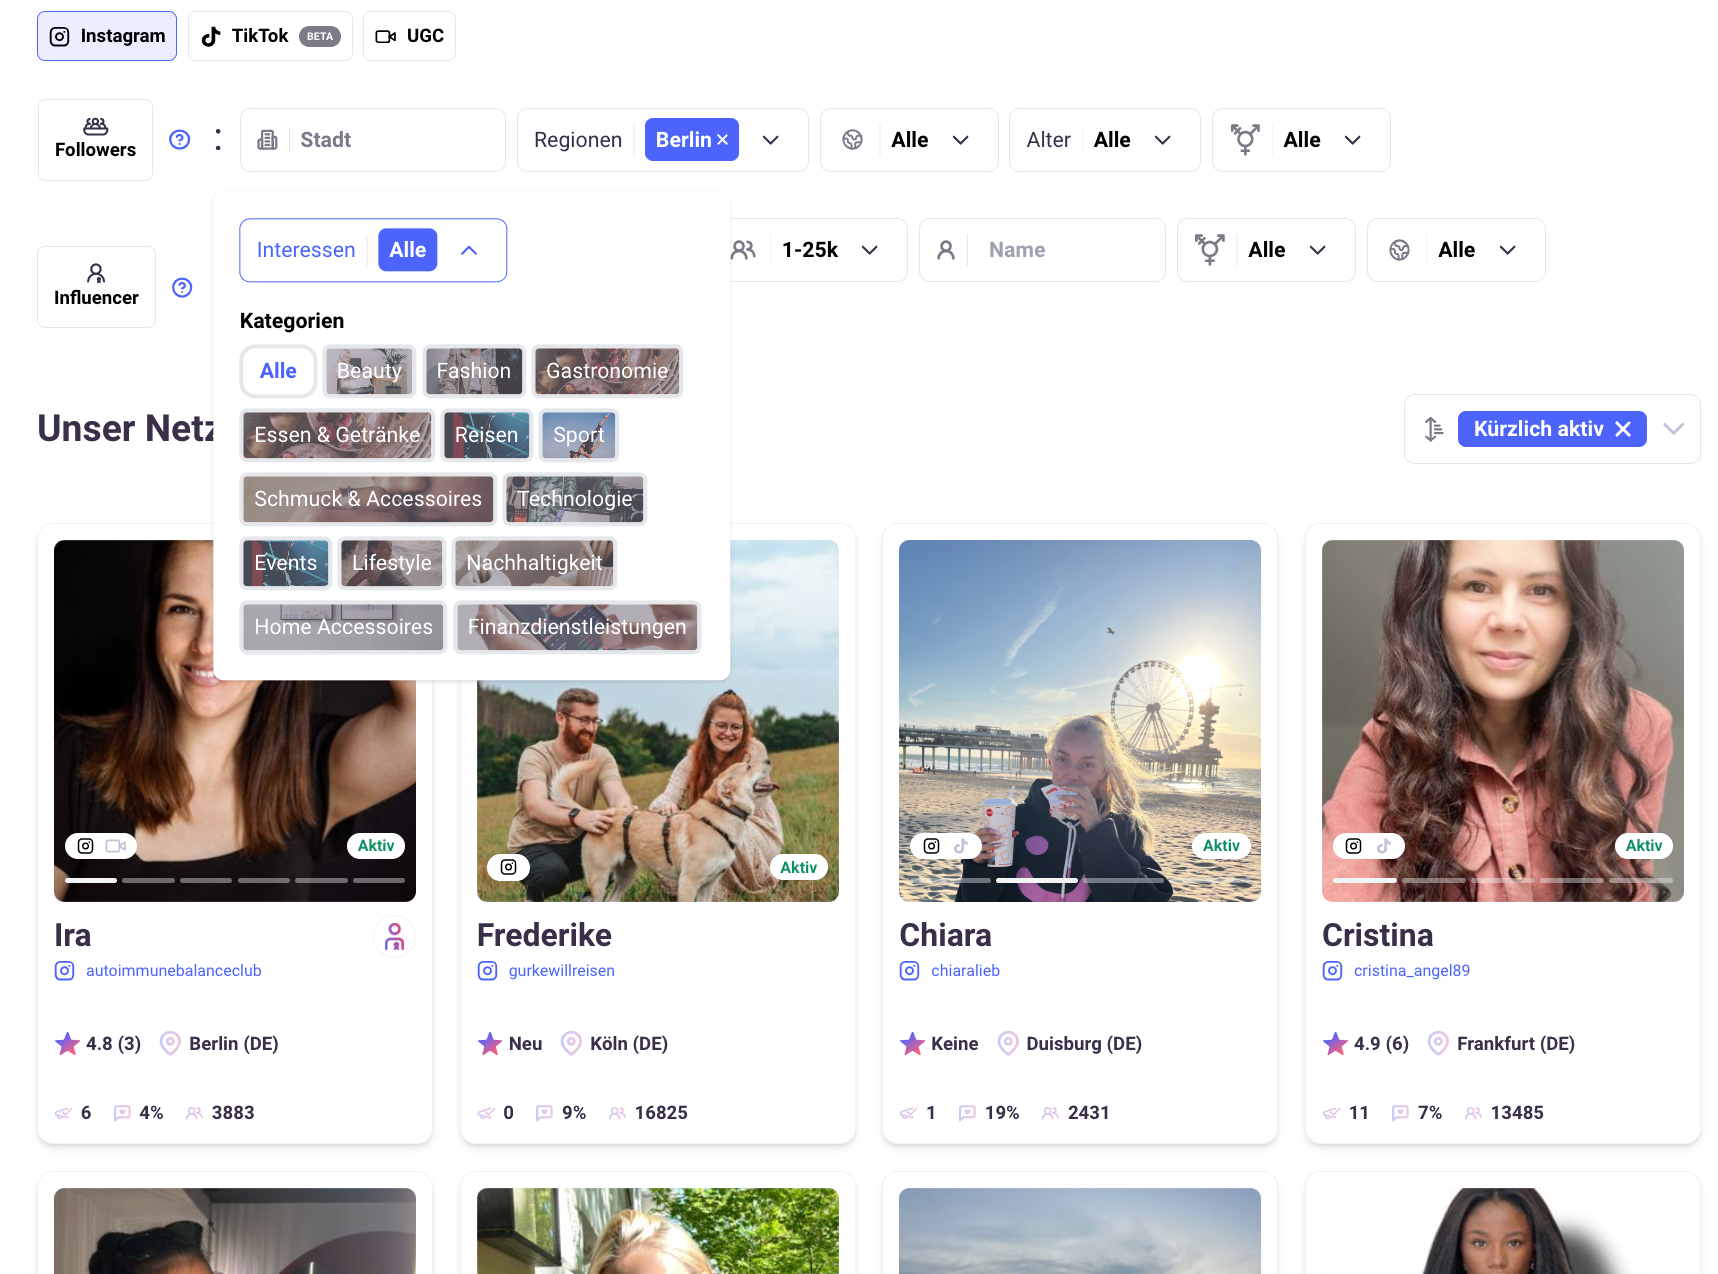
Task: Open Cristina's profile photo
Action: pyautogui.click(x=1503, y=721)
